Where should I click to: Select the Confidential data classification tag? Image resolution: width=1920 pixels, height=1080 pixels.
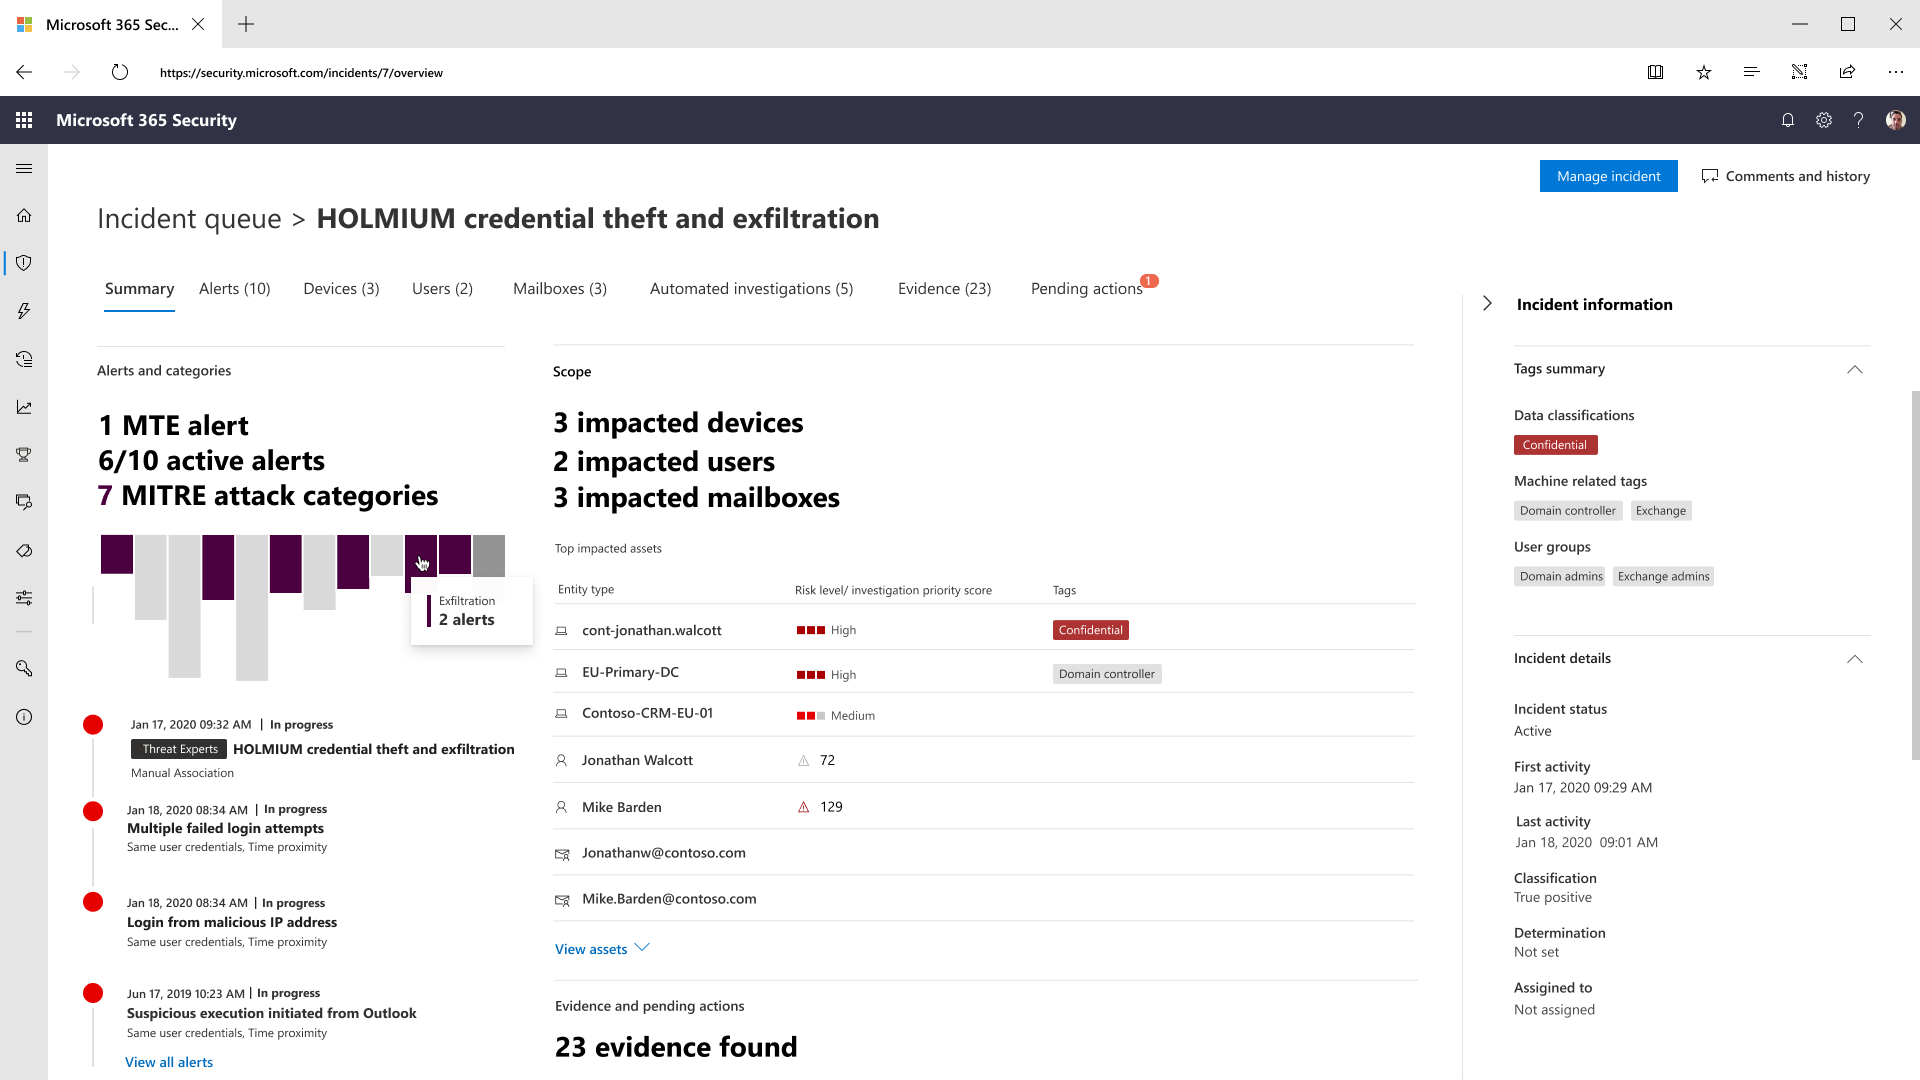tap(1555, 444)
